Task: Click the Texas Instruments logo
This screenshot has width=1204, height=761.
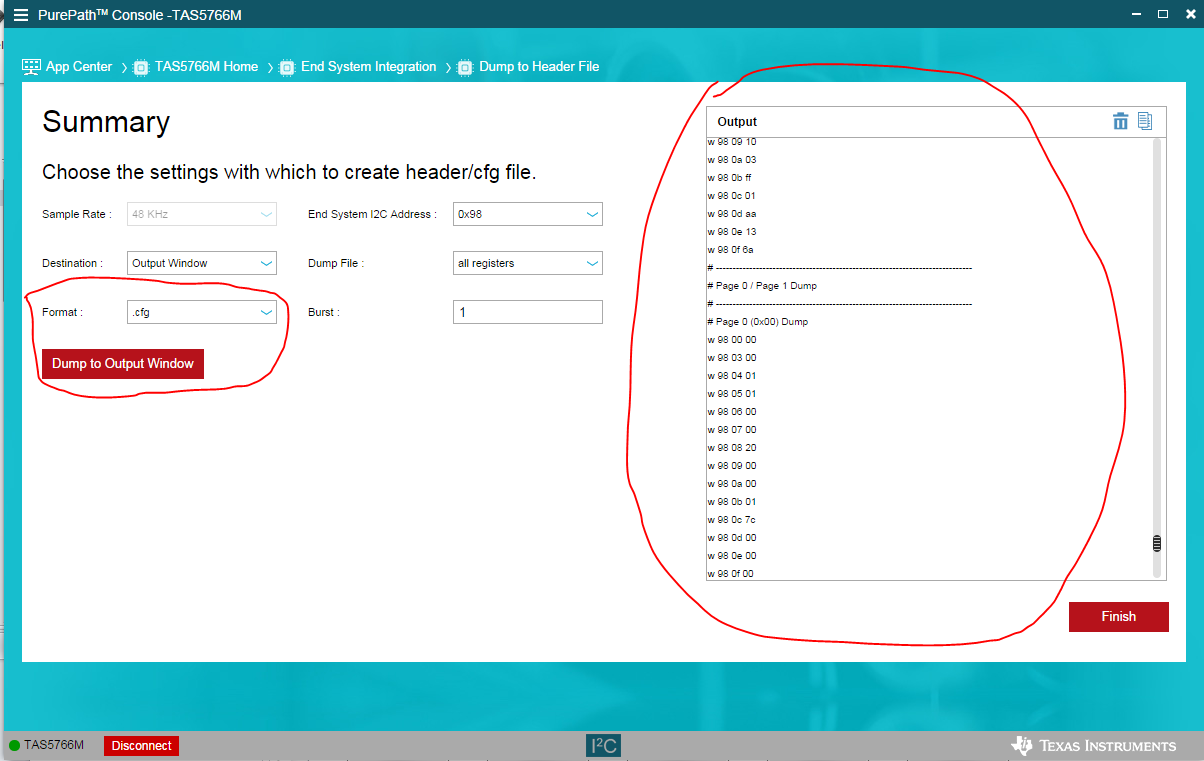Action: click(1094, 745)
